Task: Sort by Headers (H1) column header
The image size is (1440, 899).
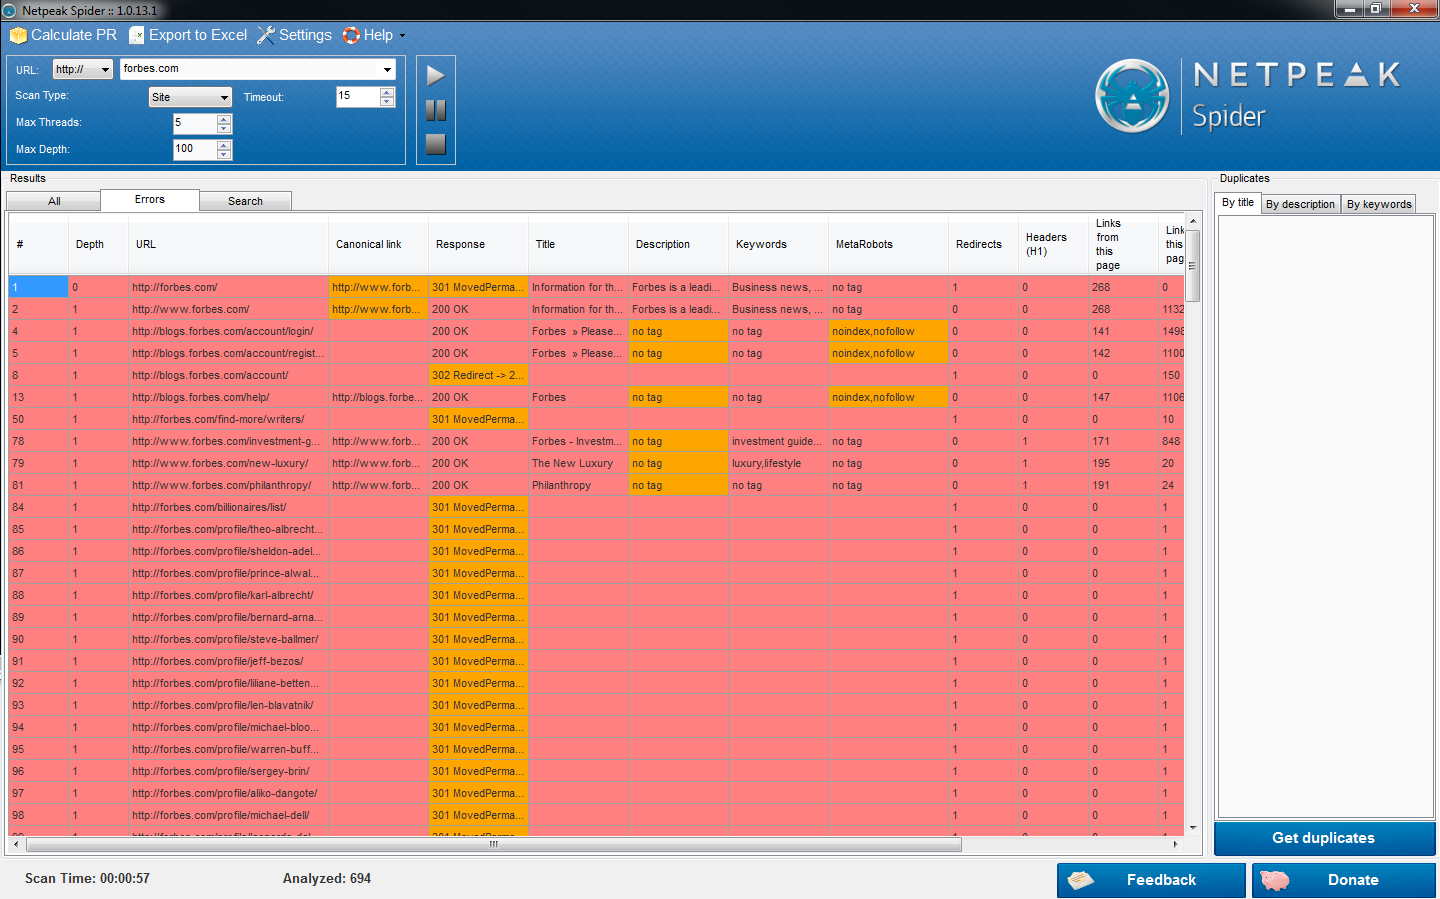Action: 1053,244
